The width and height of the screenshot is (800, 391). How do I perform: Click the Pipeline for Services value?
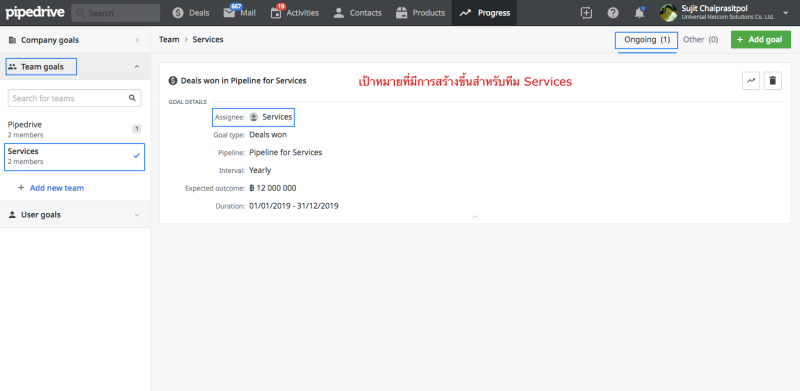point(286,152)
